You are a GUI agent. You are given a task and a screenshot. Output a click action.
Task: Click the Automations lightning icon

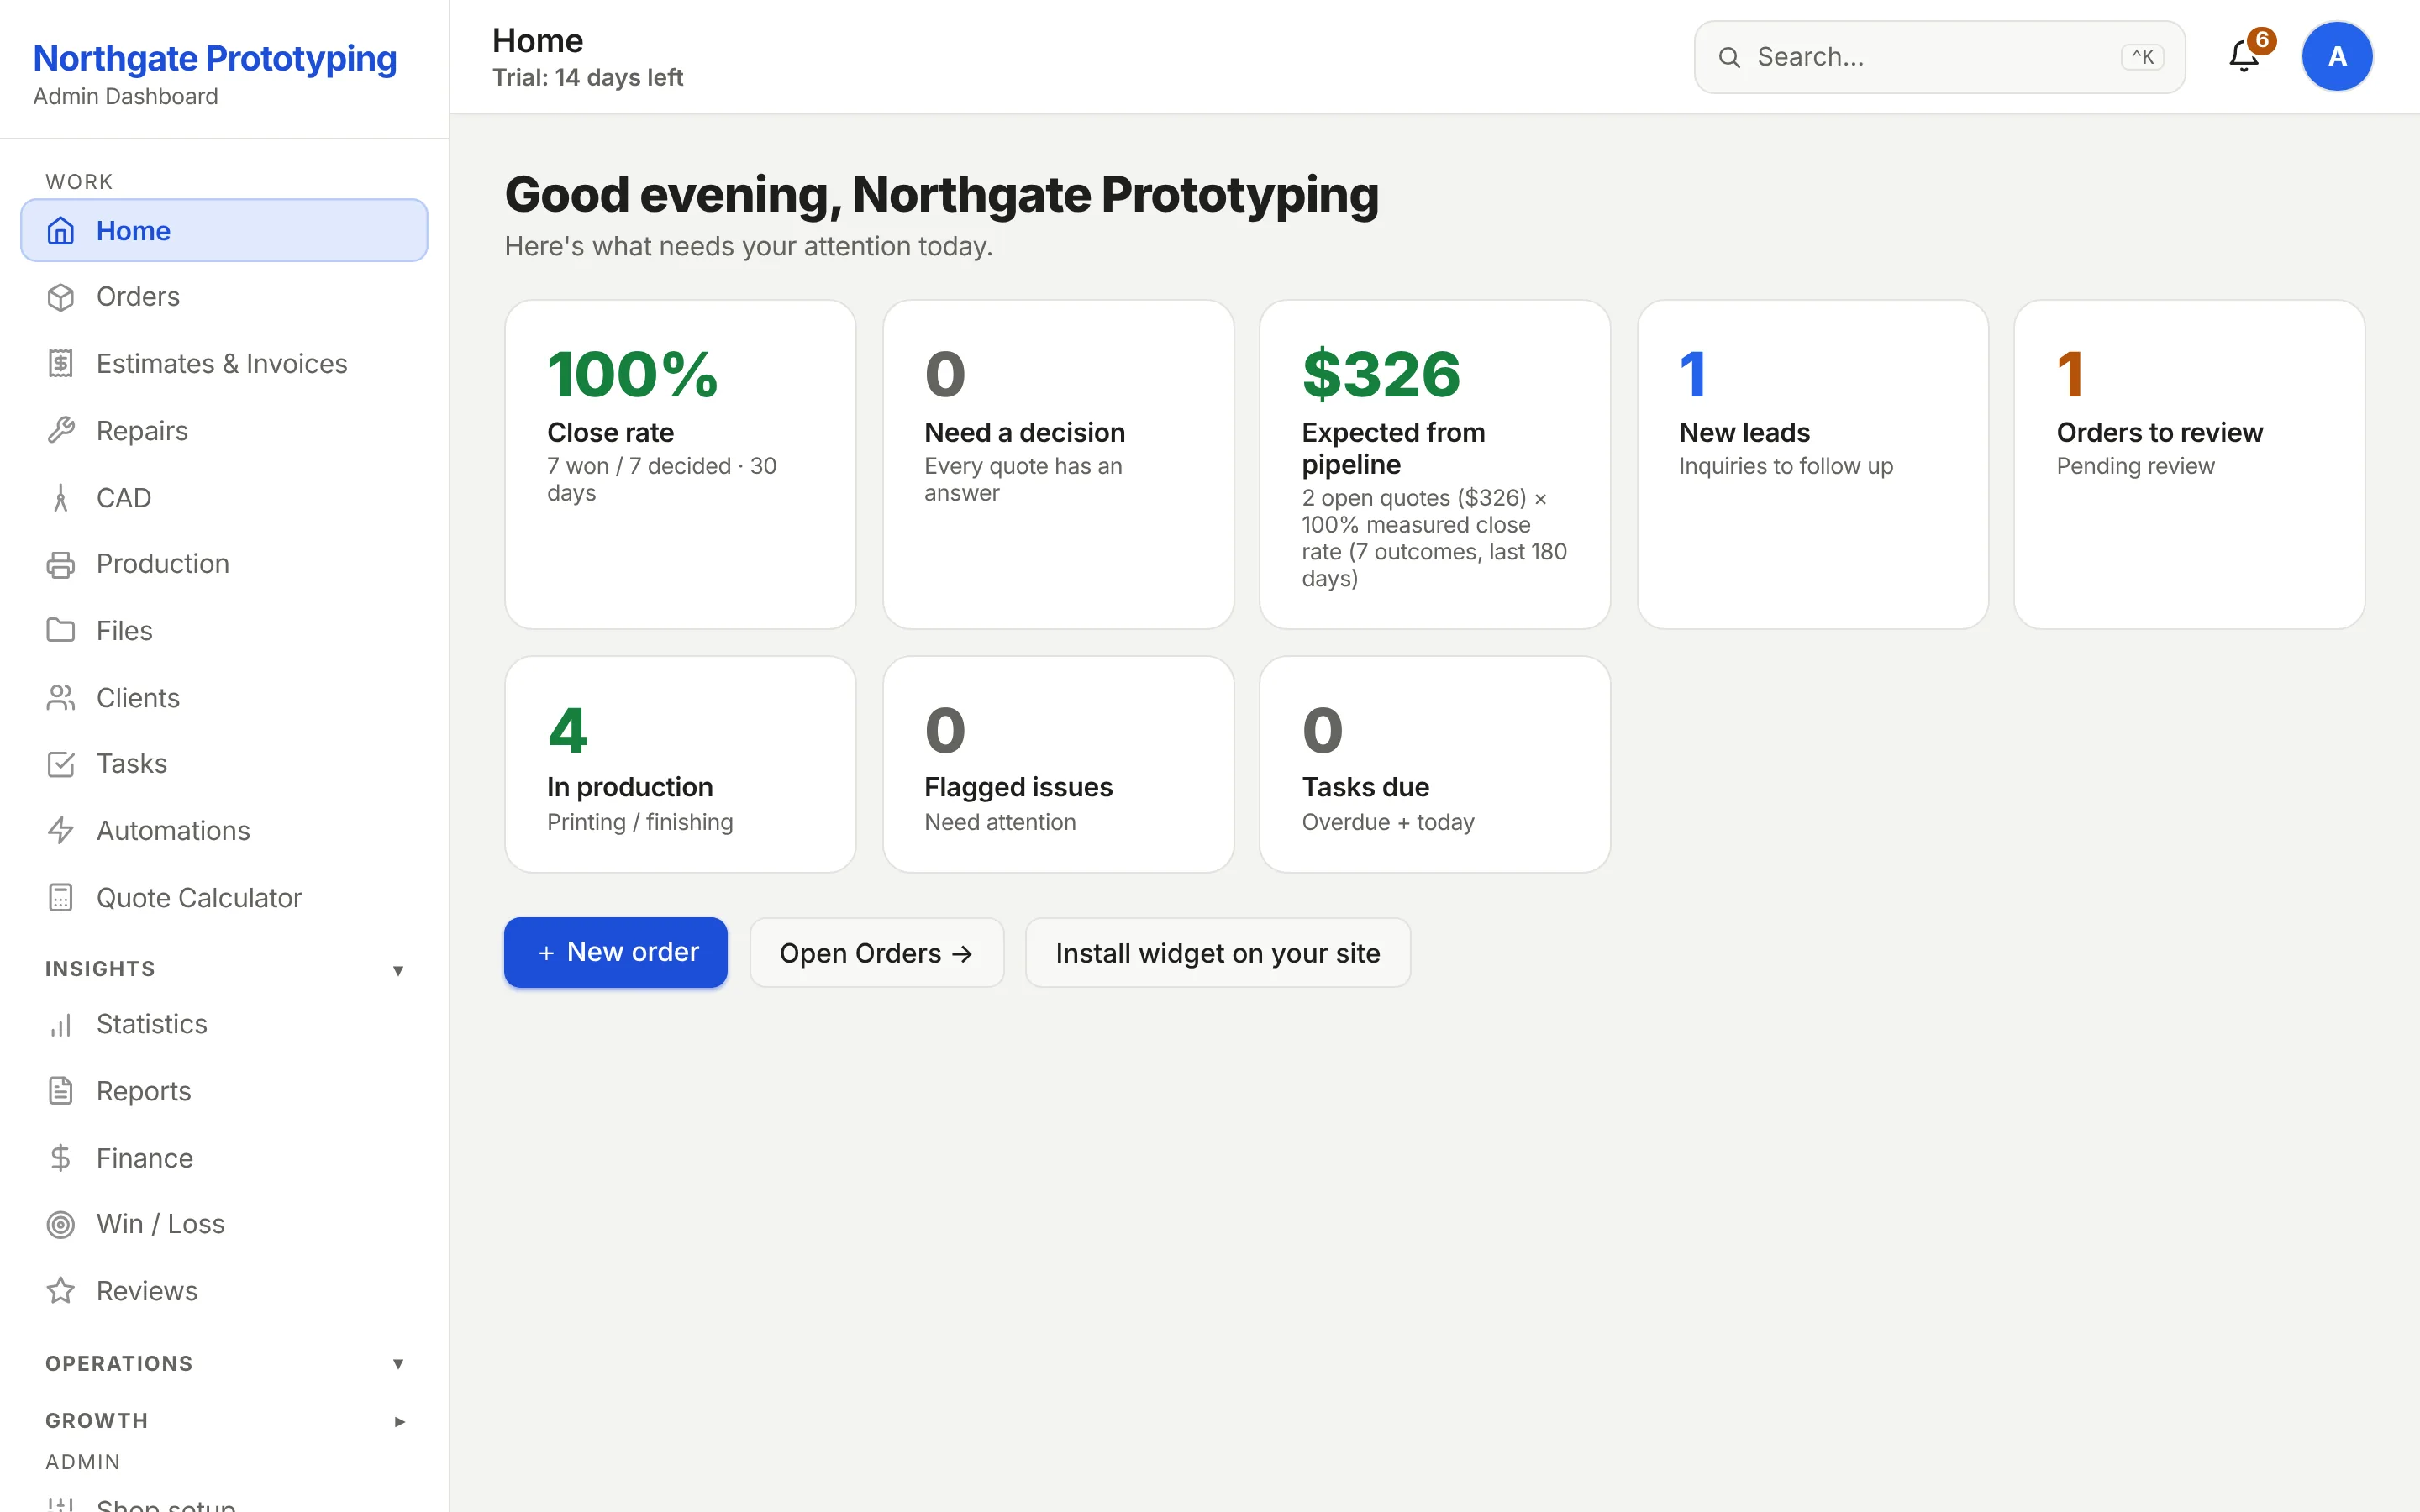point(61,831)
